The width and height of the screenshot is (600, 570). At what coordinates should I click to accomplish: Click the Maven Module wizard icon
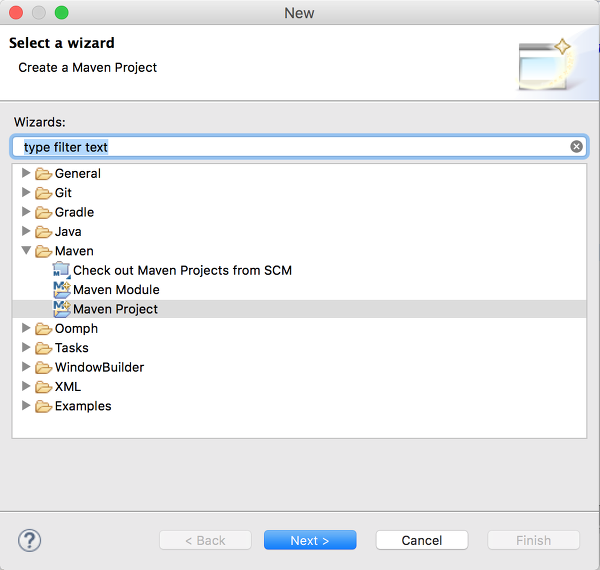[x=62, y=290]
